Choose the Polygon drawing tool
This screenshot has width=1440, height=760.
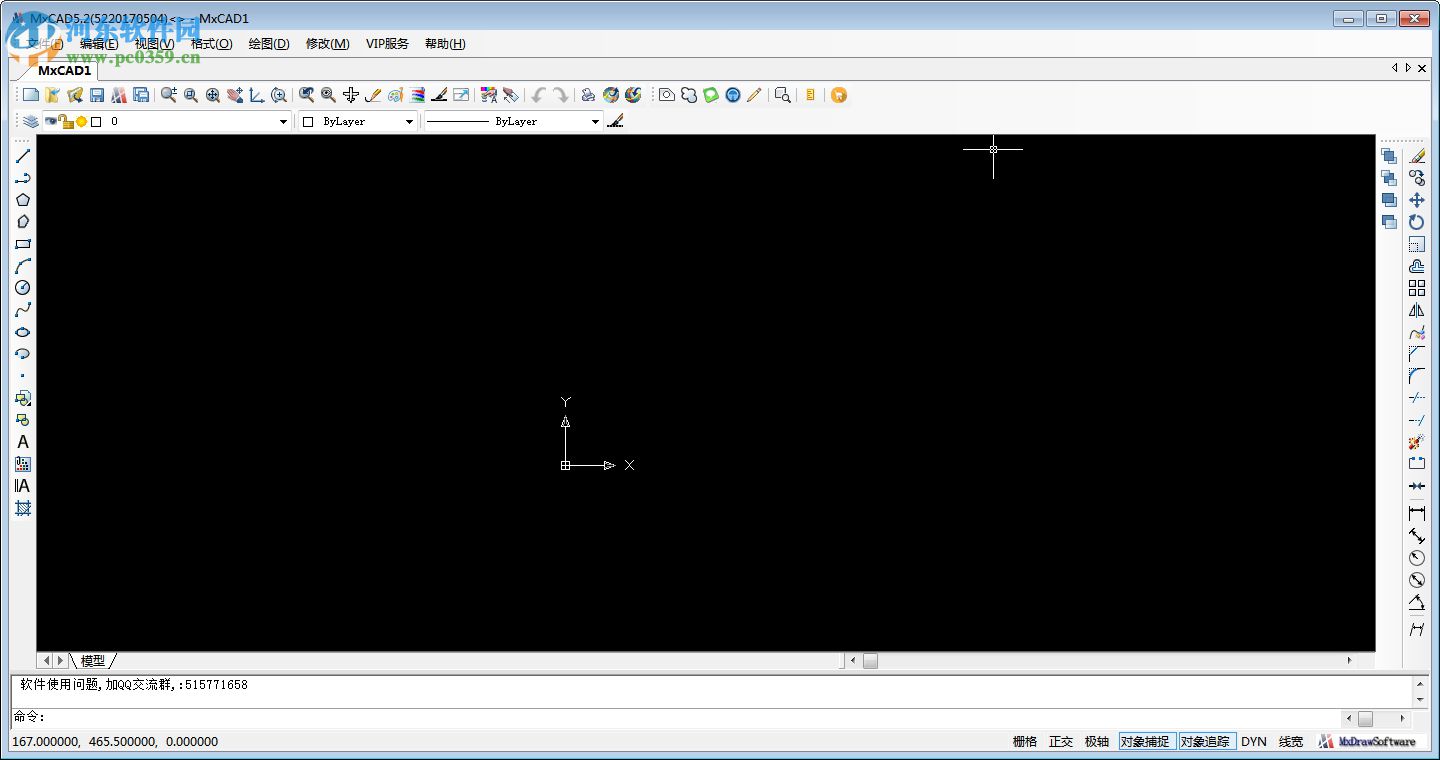click(22, 200)
